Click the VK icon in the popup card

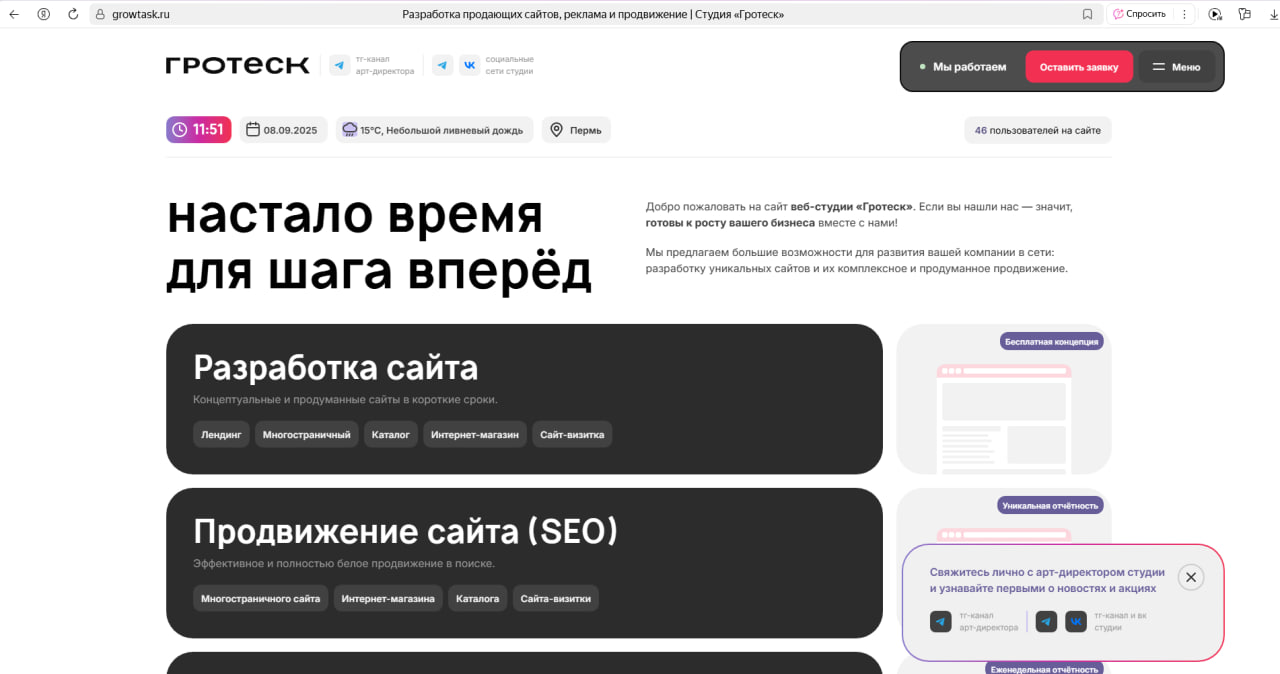pyautogui.click(x=1075, y=622)
